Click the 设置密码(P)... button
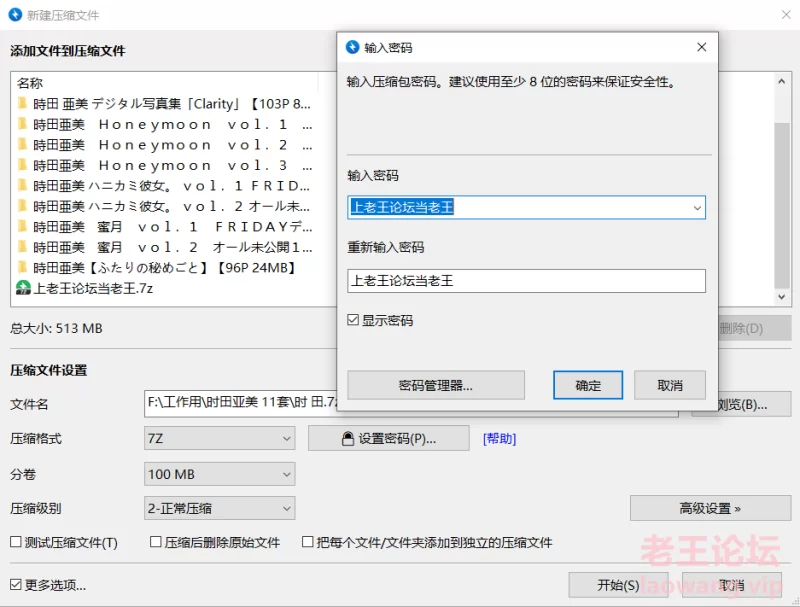Viewport: 800px width, 607px height. tap(388, 439)
